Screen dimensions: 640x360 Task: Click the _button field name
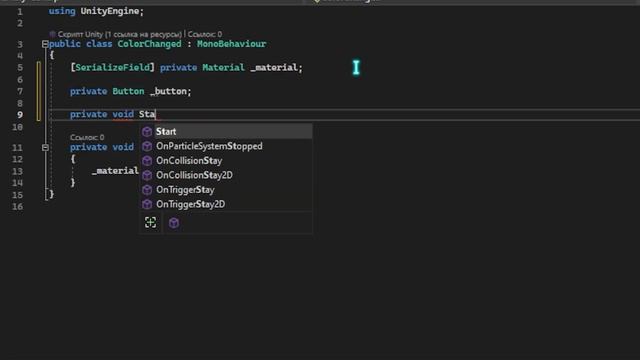[x=170, y=91]
